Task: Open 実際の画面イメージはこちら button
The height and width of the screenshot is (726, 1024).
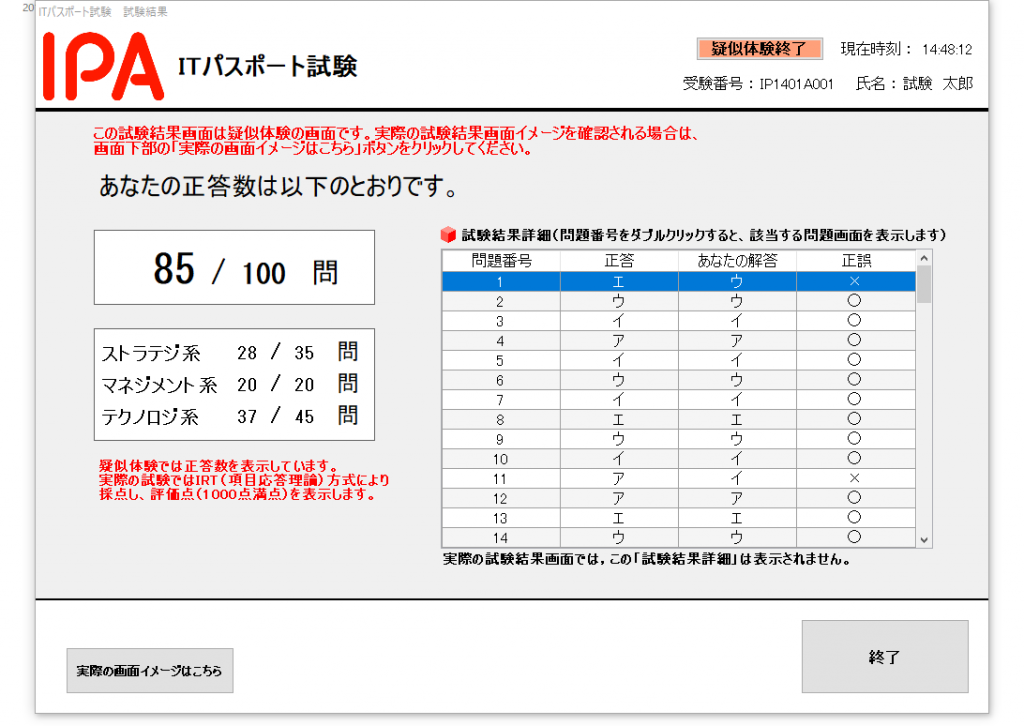Action: click(150, 671)
